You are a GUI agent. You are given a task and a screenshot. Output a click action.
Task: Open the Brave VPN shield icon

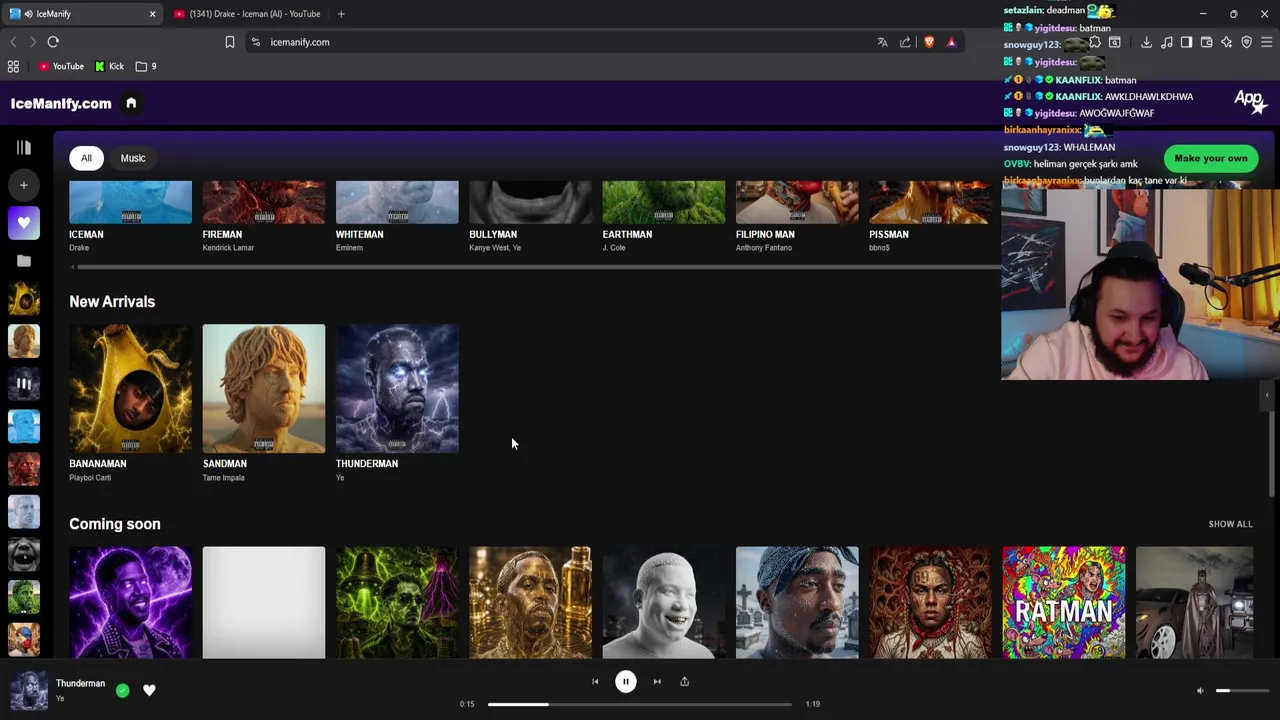1246,42
